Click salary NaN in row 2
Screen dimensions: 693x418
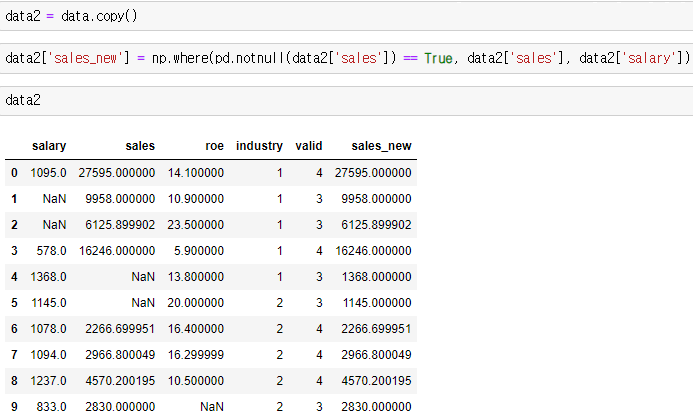click(x=54, y=225)
